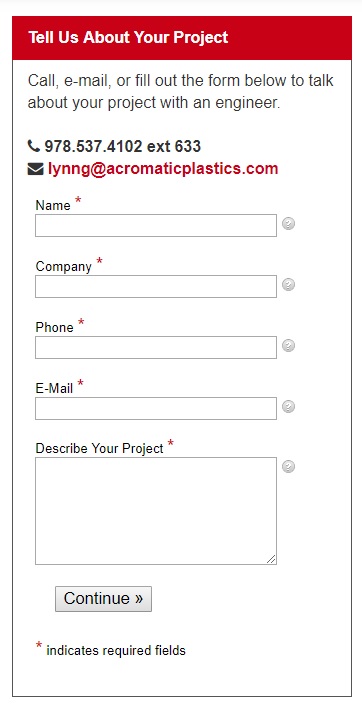Focus the E-Mail input field
The width and height of the screenshot is (362, 705).
156,408
